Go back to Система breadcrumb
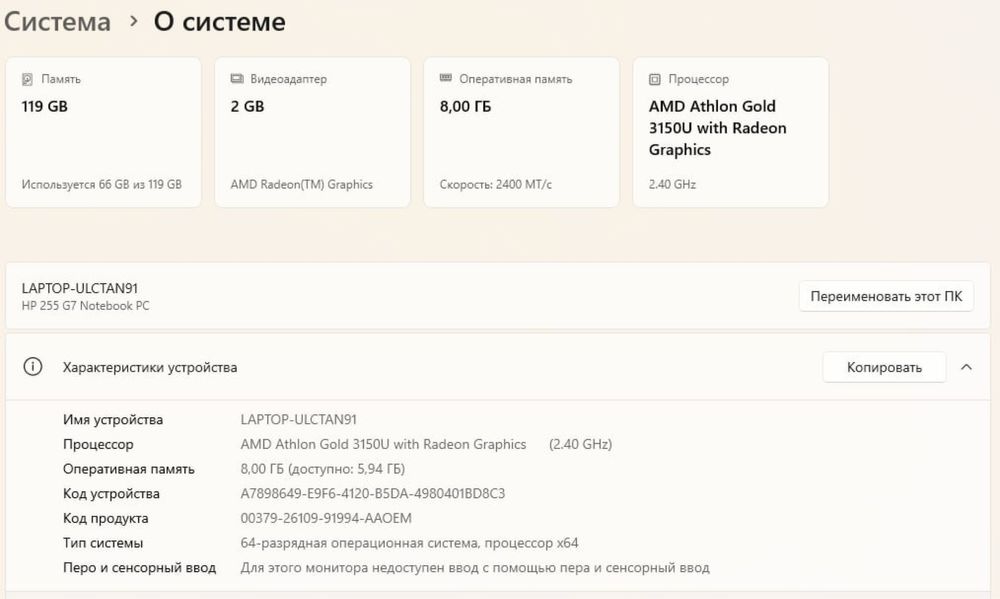The width and height of the screenshot is (1000, 599). [x=56, y=22]
